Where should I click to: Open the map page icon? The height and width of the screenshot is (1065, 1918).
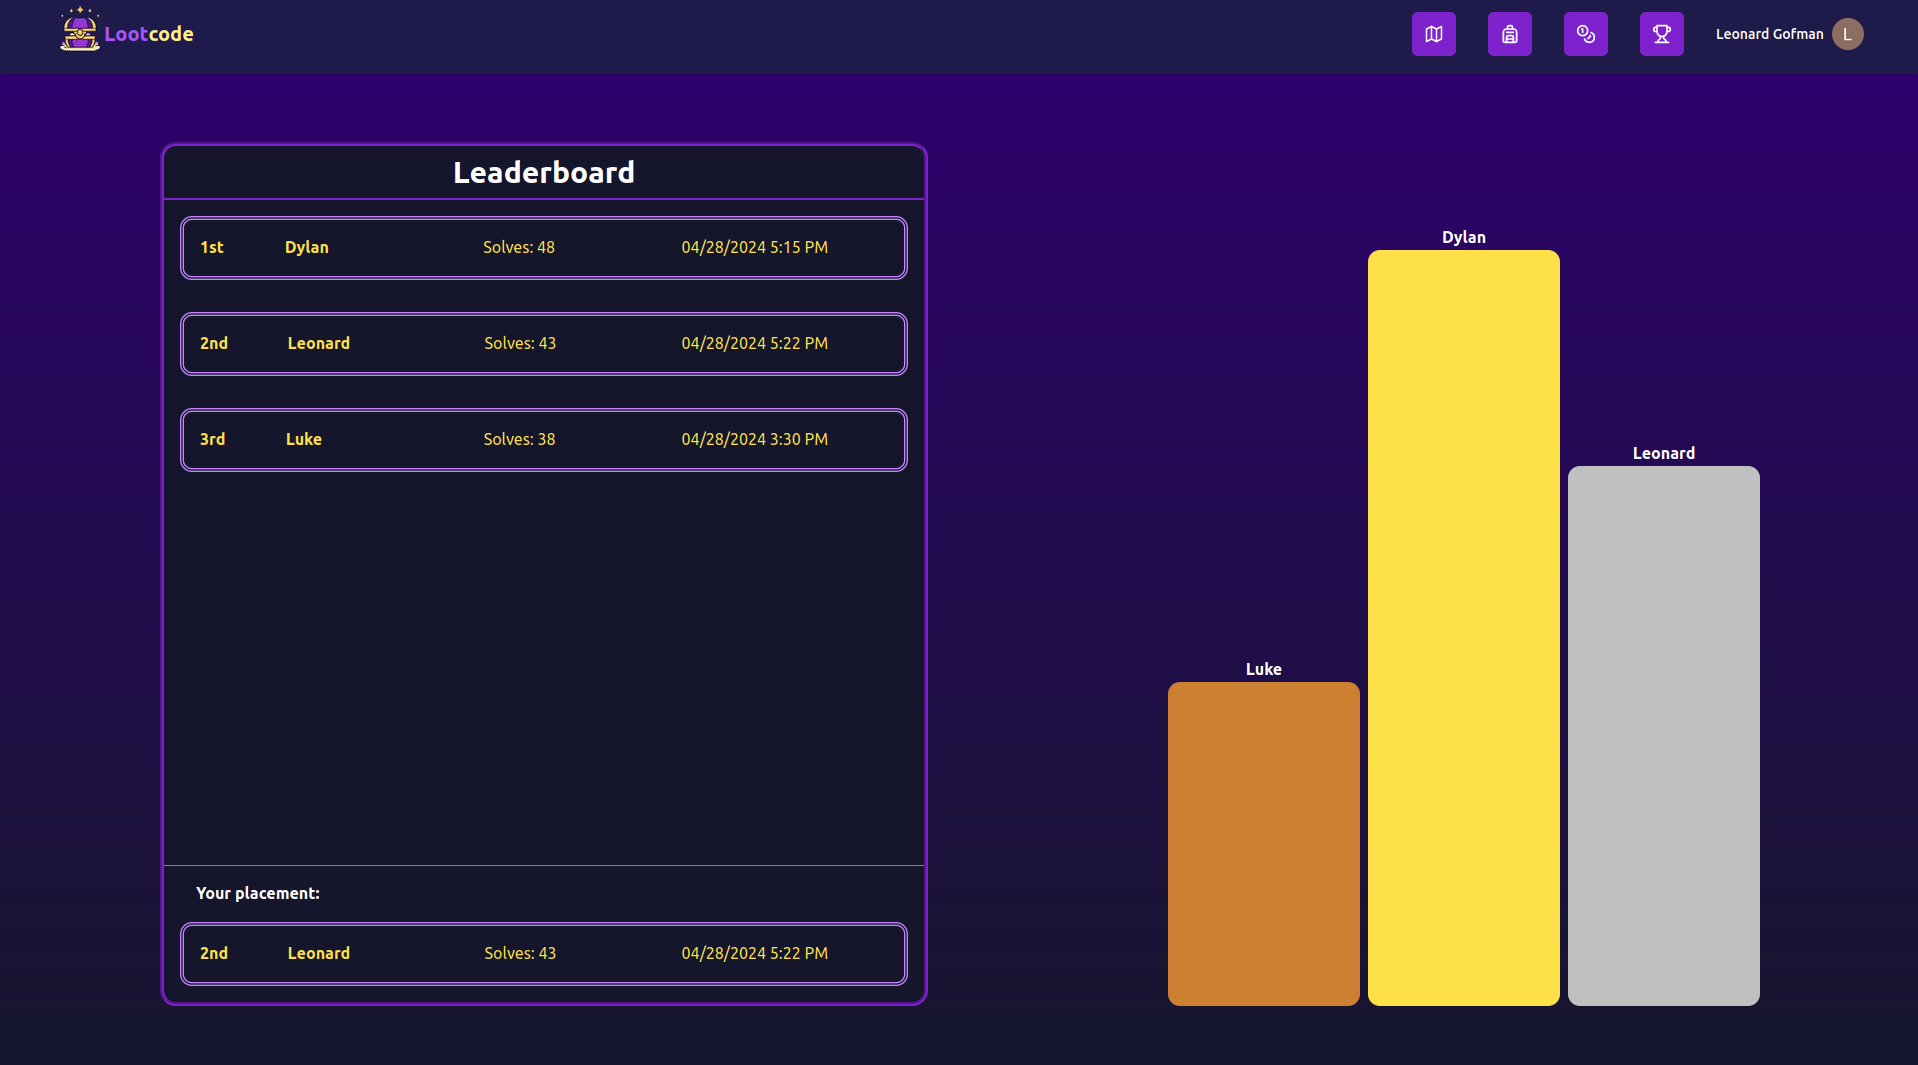[x=1433, y=34]
